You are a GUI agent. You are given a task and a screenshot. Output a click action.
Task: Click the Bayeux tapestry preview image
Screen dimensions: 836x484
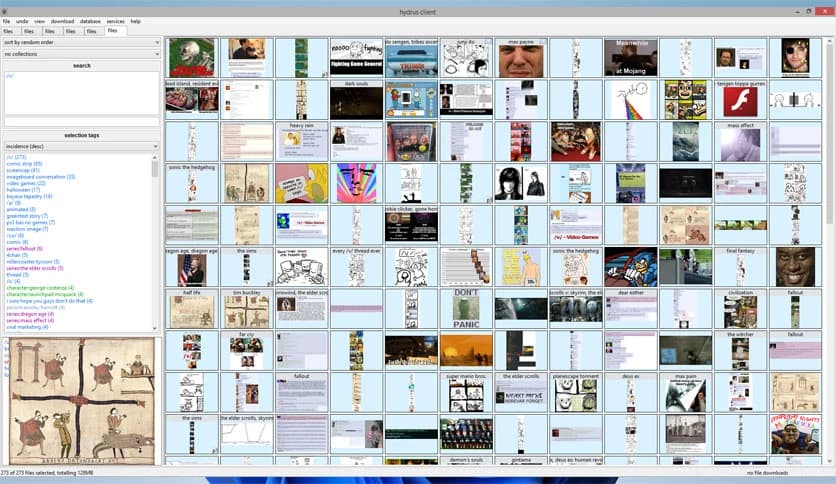pyautogui.click(x=82, y=401)
